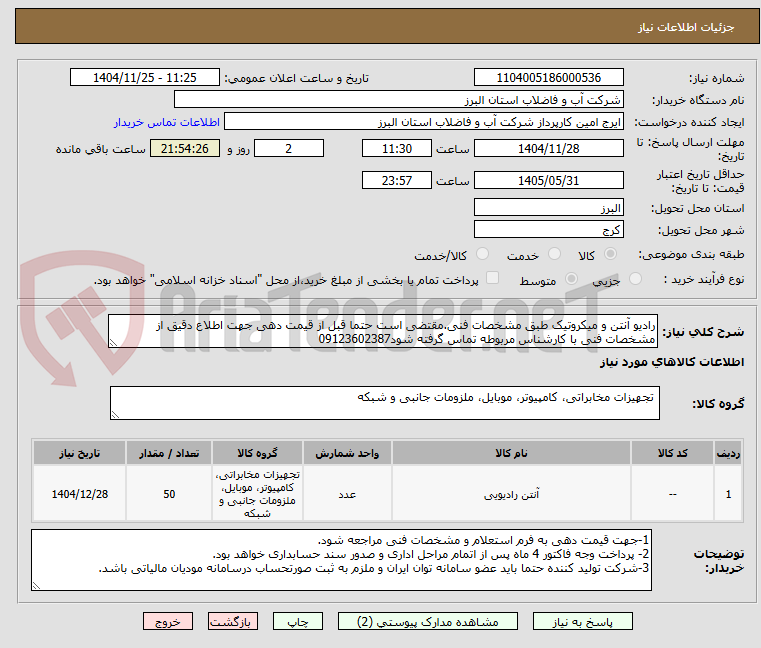Select the متوسط purchase type radio
Screen dimensions: 761x648
(571, 279)
